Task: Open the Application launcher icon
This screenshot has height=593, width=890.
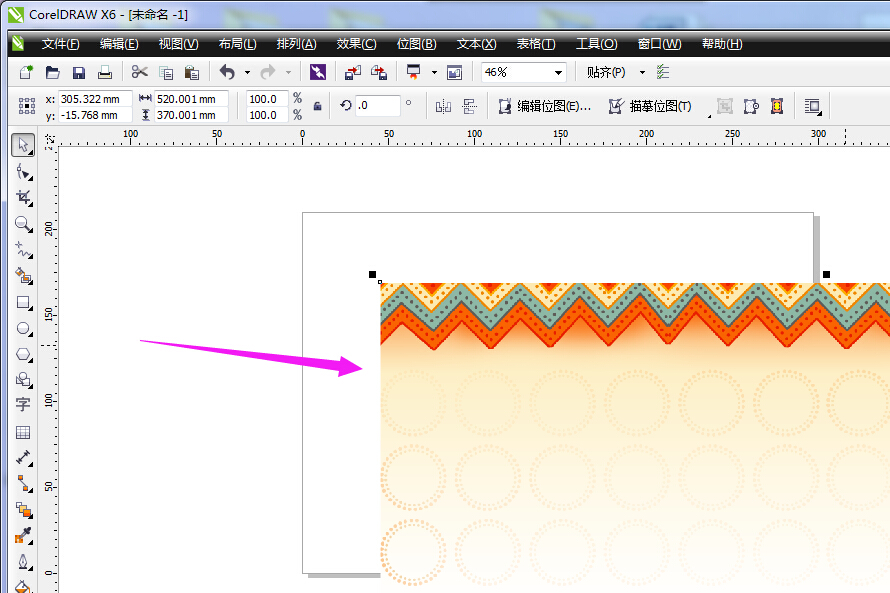Action: coord(414,72)
